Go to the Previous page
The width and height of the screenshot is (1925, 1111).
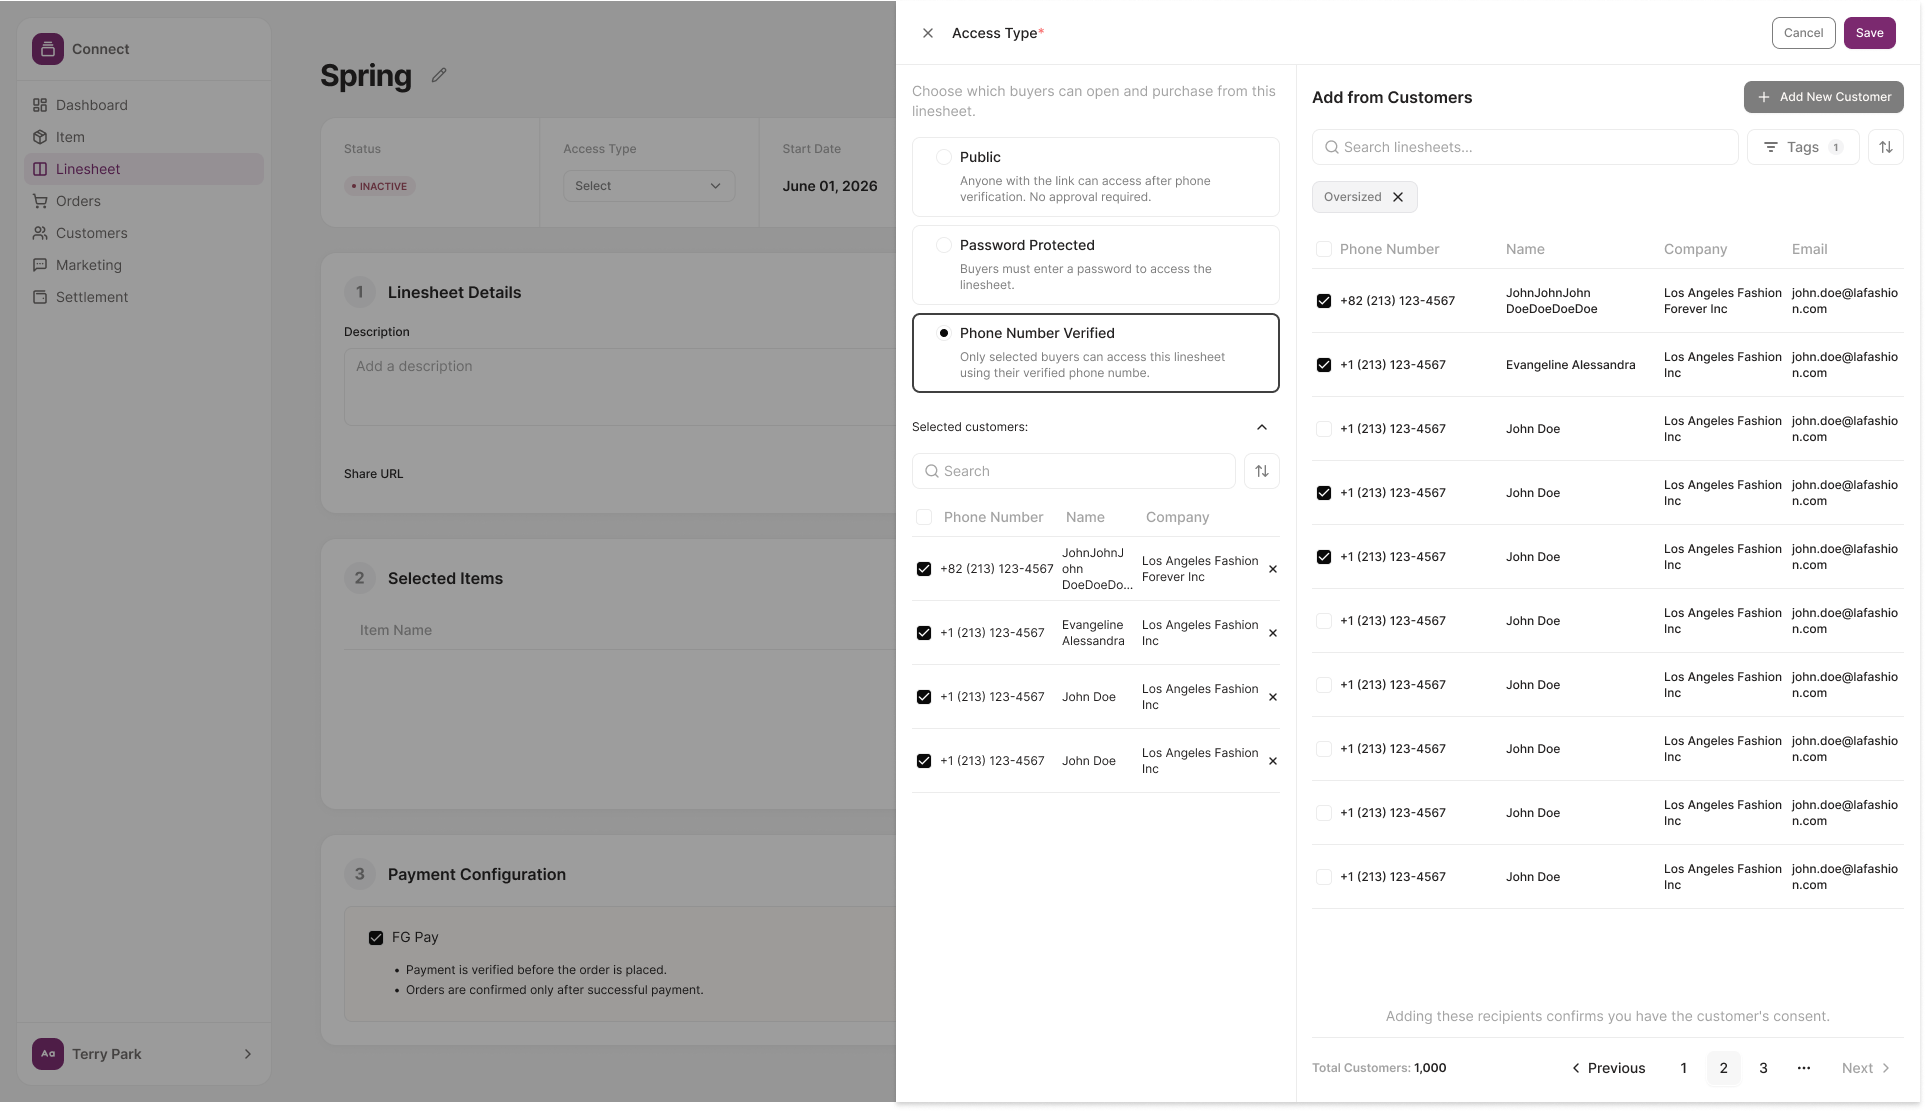[1608, 1068]
